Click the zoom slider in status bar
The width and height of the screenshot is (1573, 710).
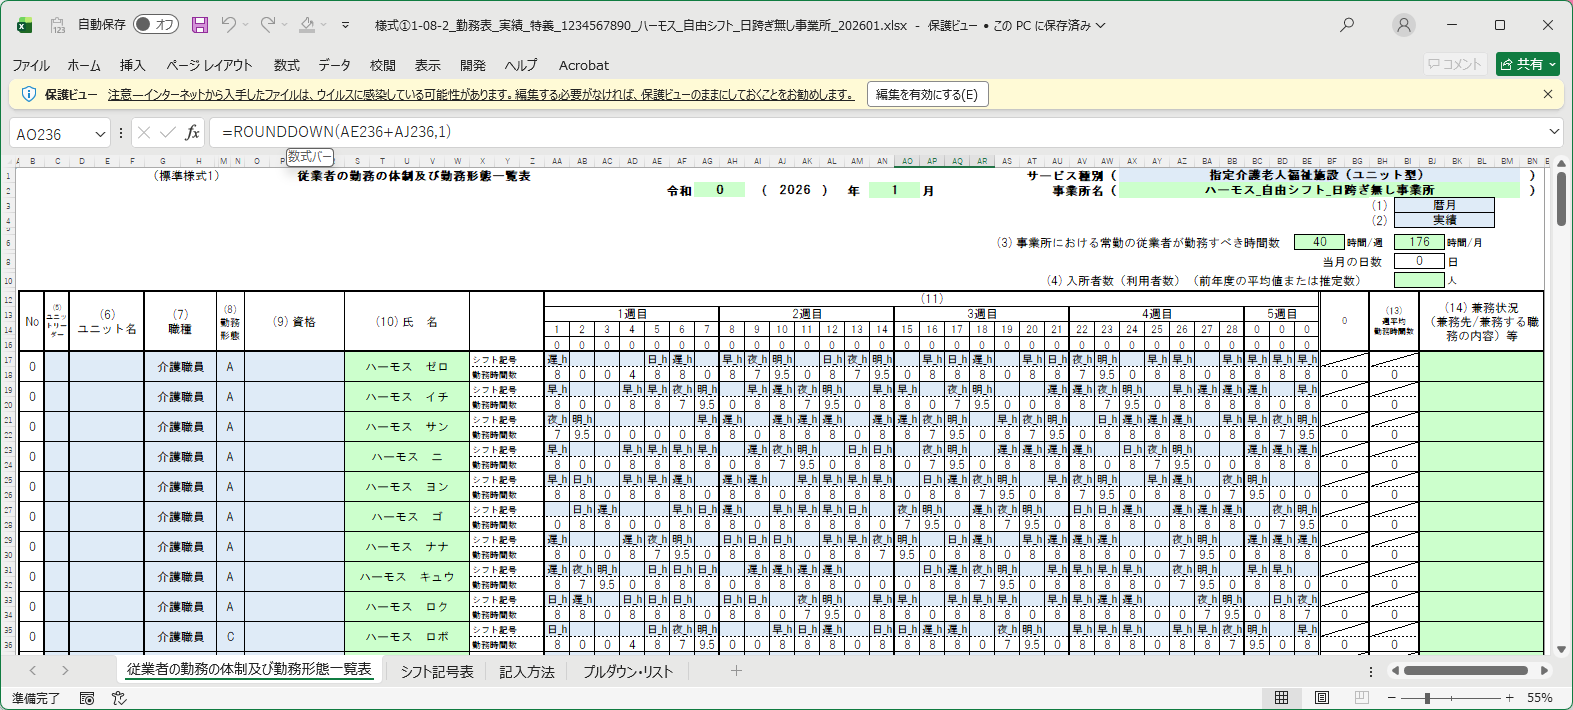click(1427, 698)
